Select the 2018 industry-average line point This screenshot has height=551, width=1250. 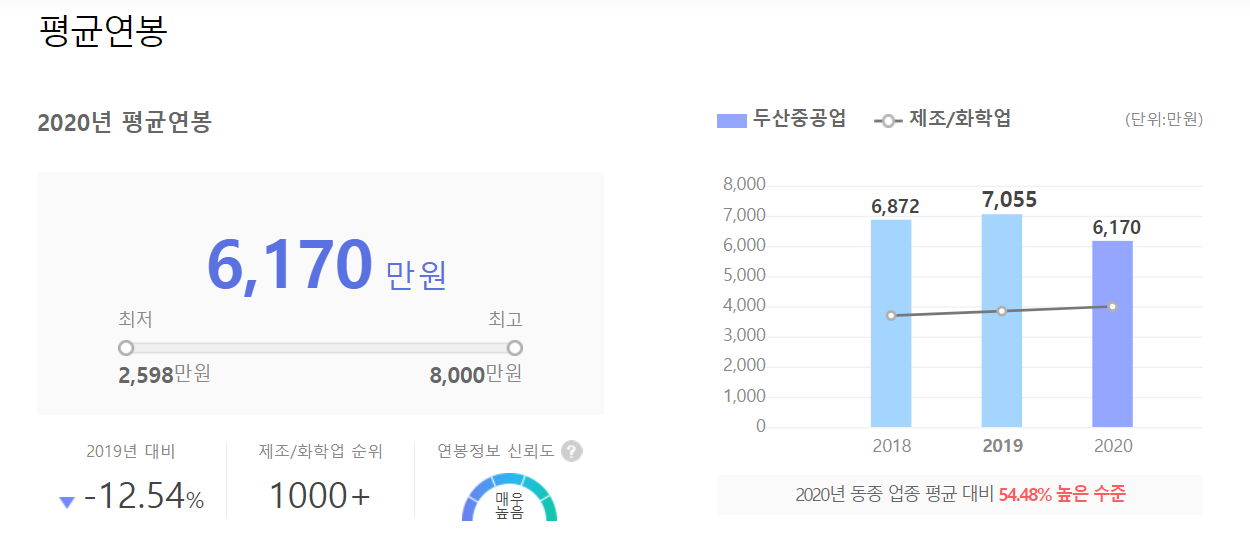tap(891, 315)
